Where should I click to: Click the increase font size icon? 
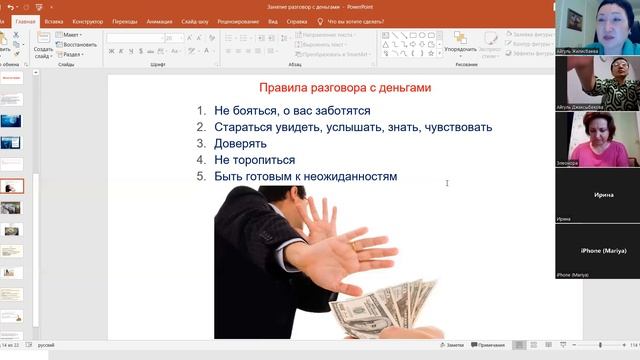pyautogui.click(x=189, y=38)
